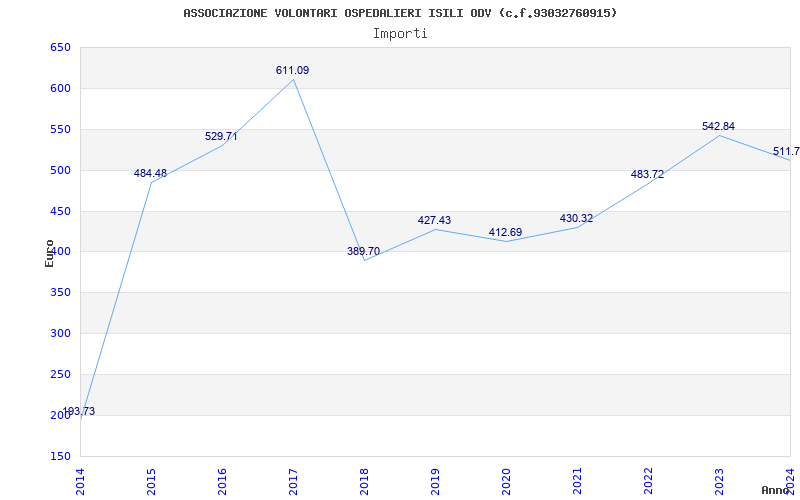The width and height of the screenshot is (800, 500).
Task: Click the 2021 x-axis label
Action: click(x=577, y=480)
